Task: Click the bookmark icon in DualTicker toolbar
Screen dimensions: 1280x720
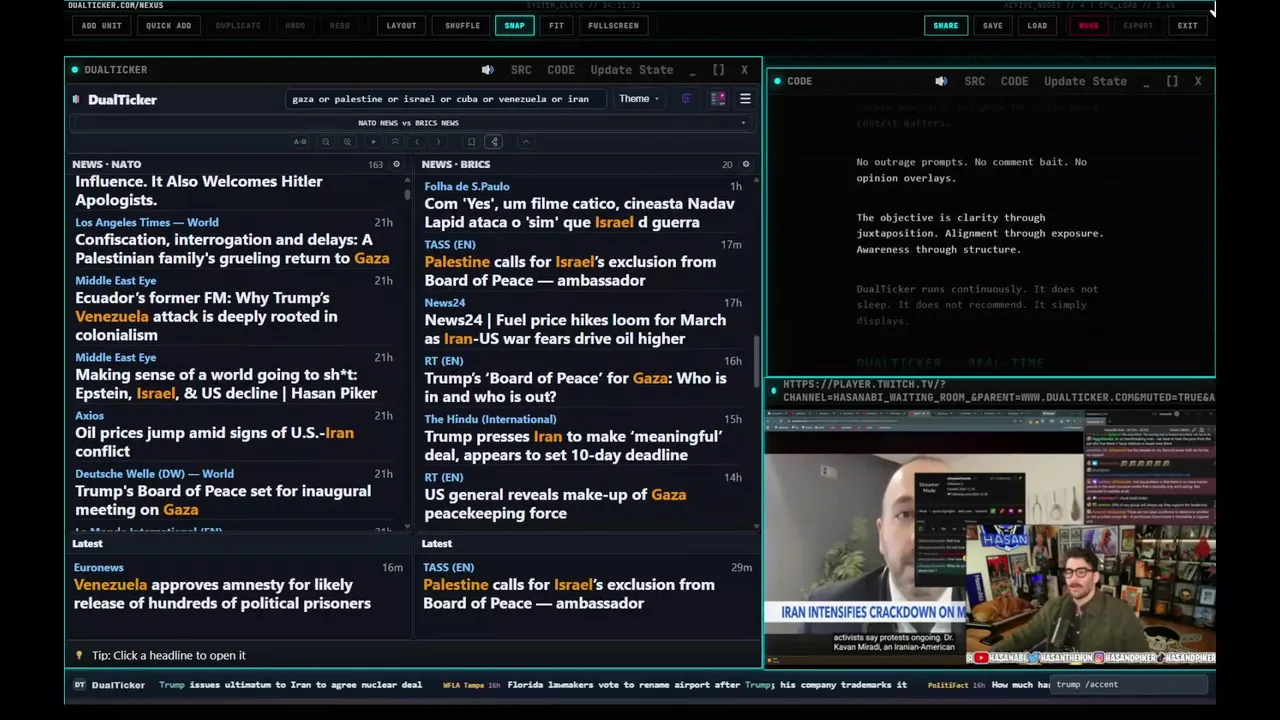Action: pos(472,142)
